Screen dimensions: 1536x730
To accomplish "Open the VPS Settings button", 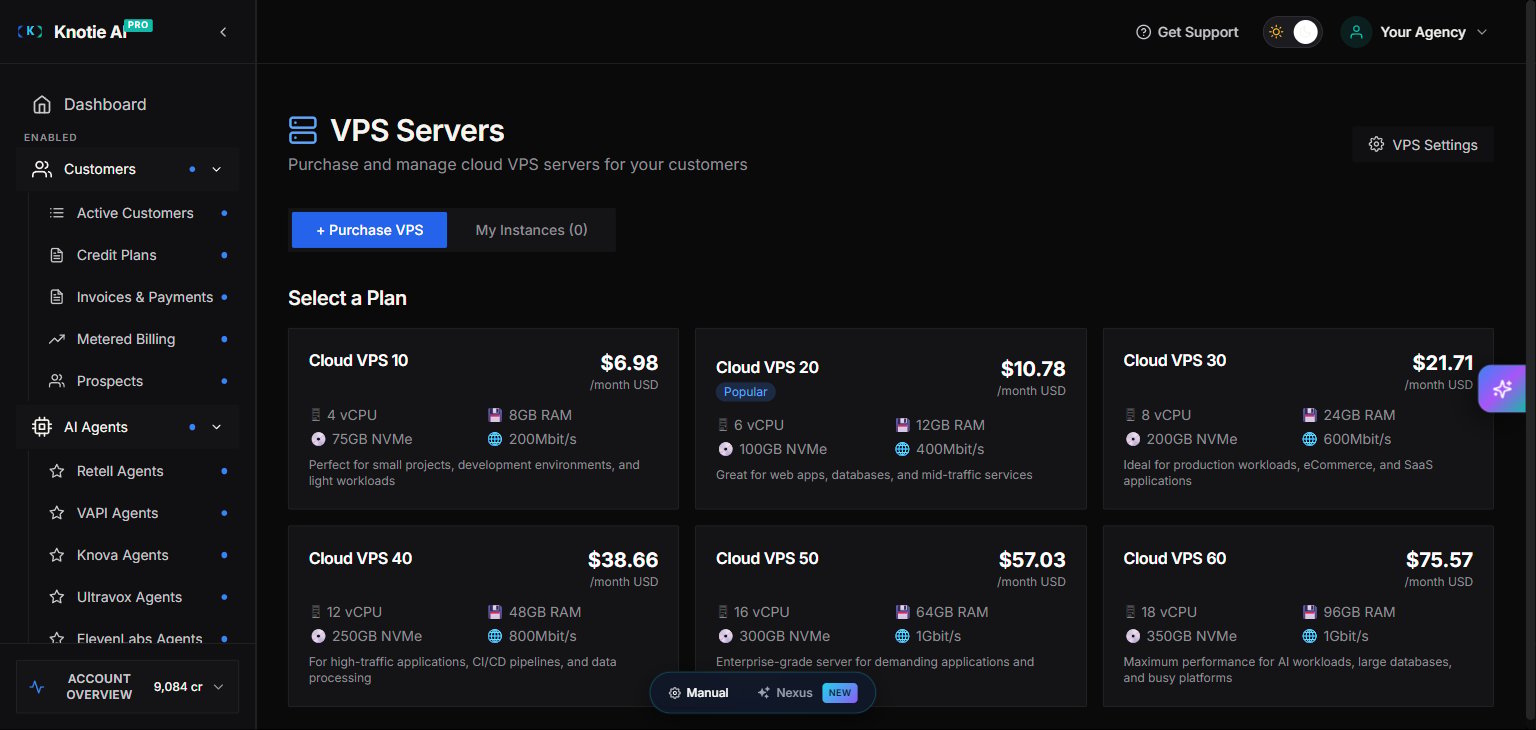I will (1423, 145).
